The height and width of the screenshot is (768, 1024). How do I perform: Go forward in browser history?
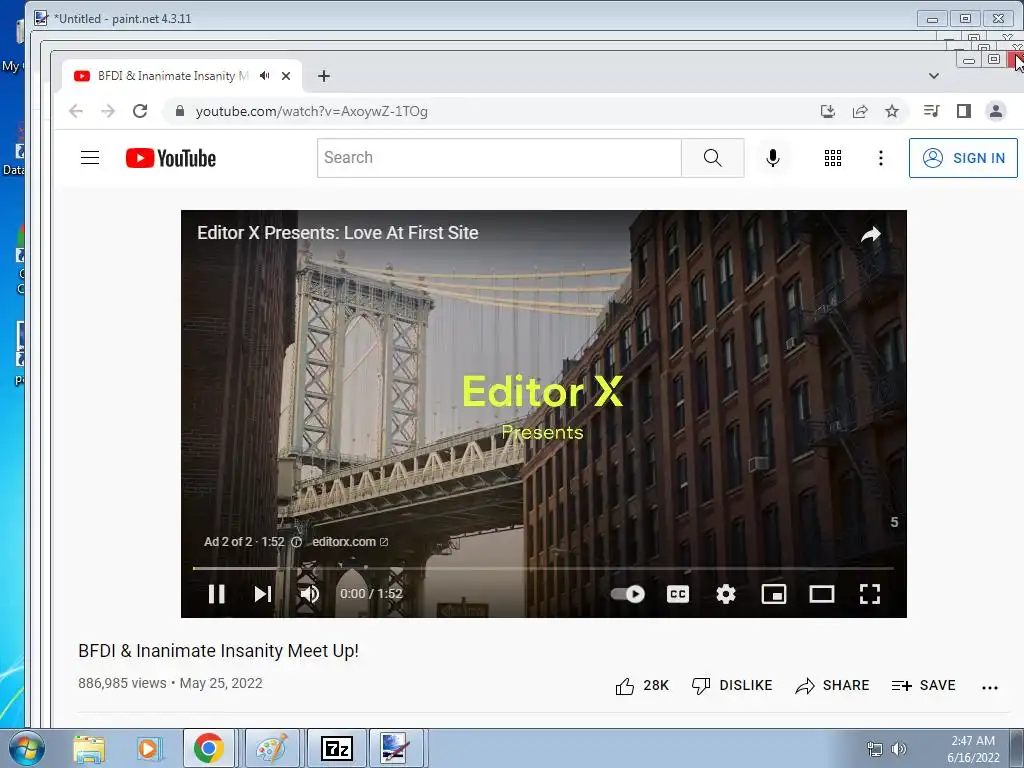(108, 111)
